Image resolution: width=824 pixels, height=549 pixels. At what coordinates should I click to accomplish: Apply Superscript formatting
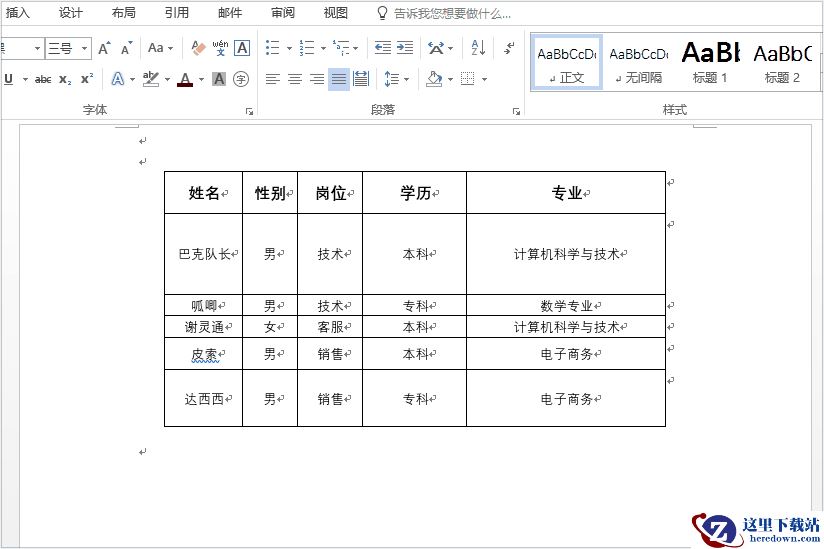[87, 79]
